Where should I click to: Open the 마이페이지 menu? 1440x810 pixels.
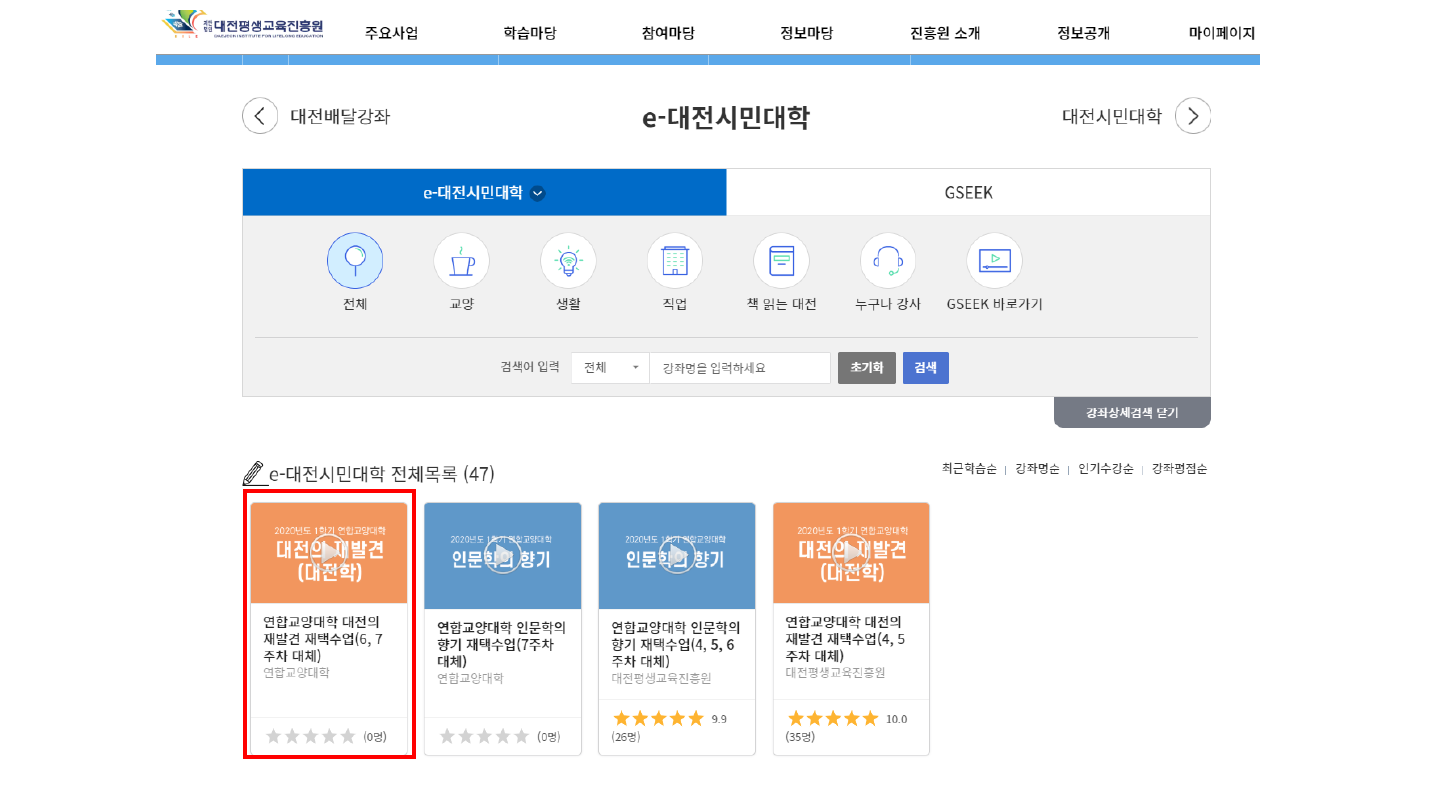pyautogui.click(x=1221, y=33)
